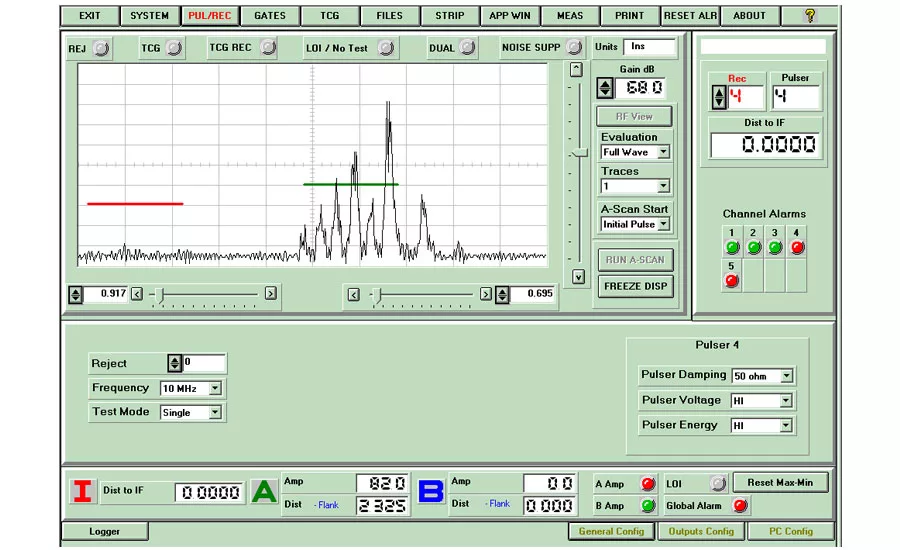Toggle the TCG REC switch
This screenshot has height=550, width=900.
pos(267,47)
